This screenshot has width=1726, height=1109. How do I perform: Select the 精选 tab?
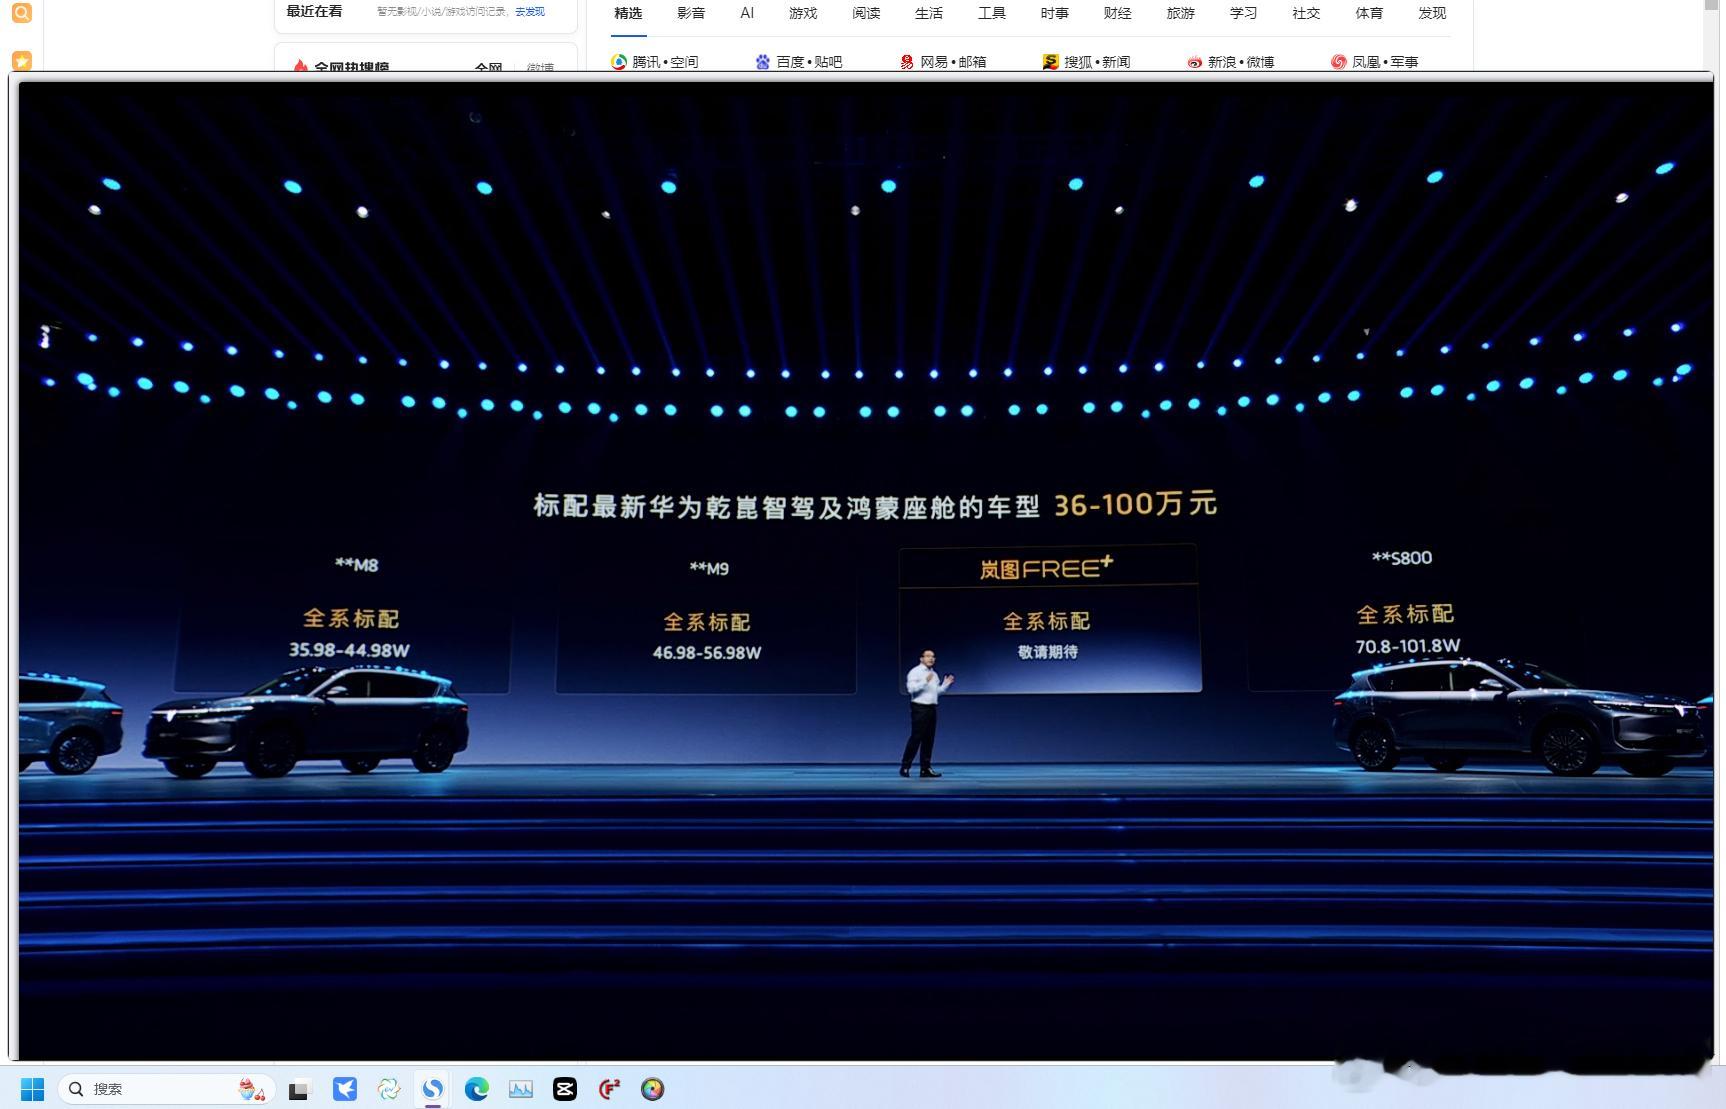click(628, 13)
